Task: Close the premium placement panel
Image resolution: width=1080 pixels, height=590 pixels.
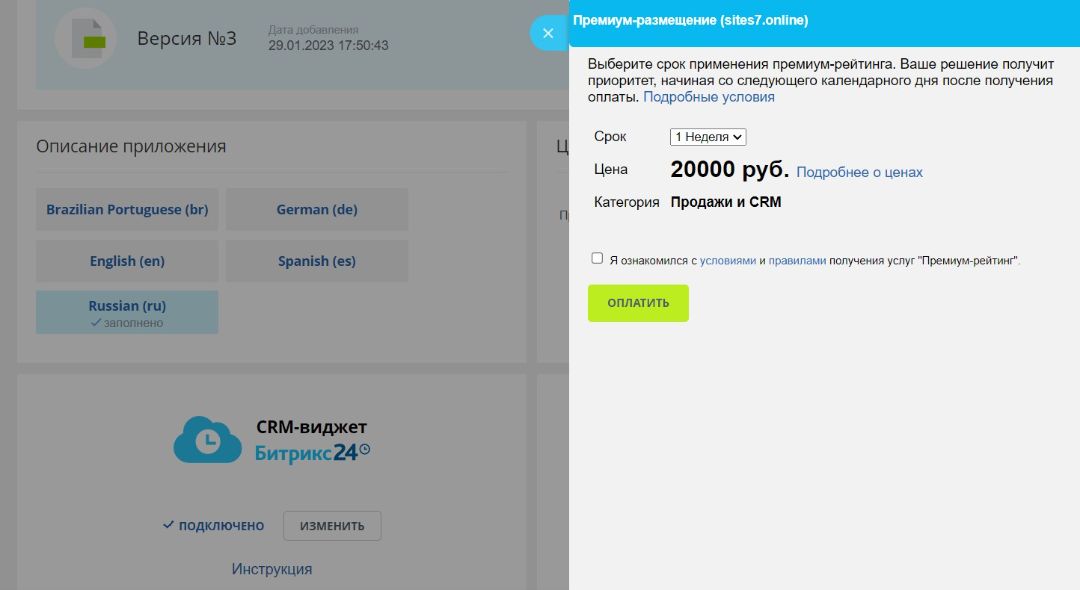Action: point(548,32)
